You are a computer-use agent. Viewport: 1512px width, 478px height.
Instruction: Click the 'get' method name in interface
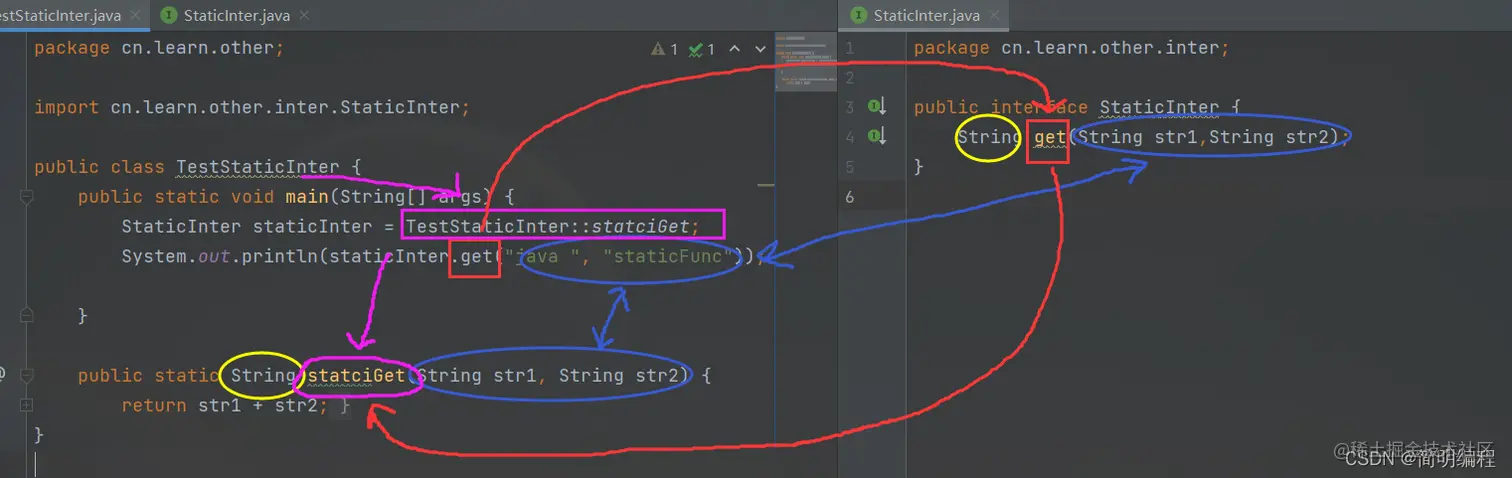pos(1051,137)
